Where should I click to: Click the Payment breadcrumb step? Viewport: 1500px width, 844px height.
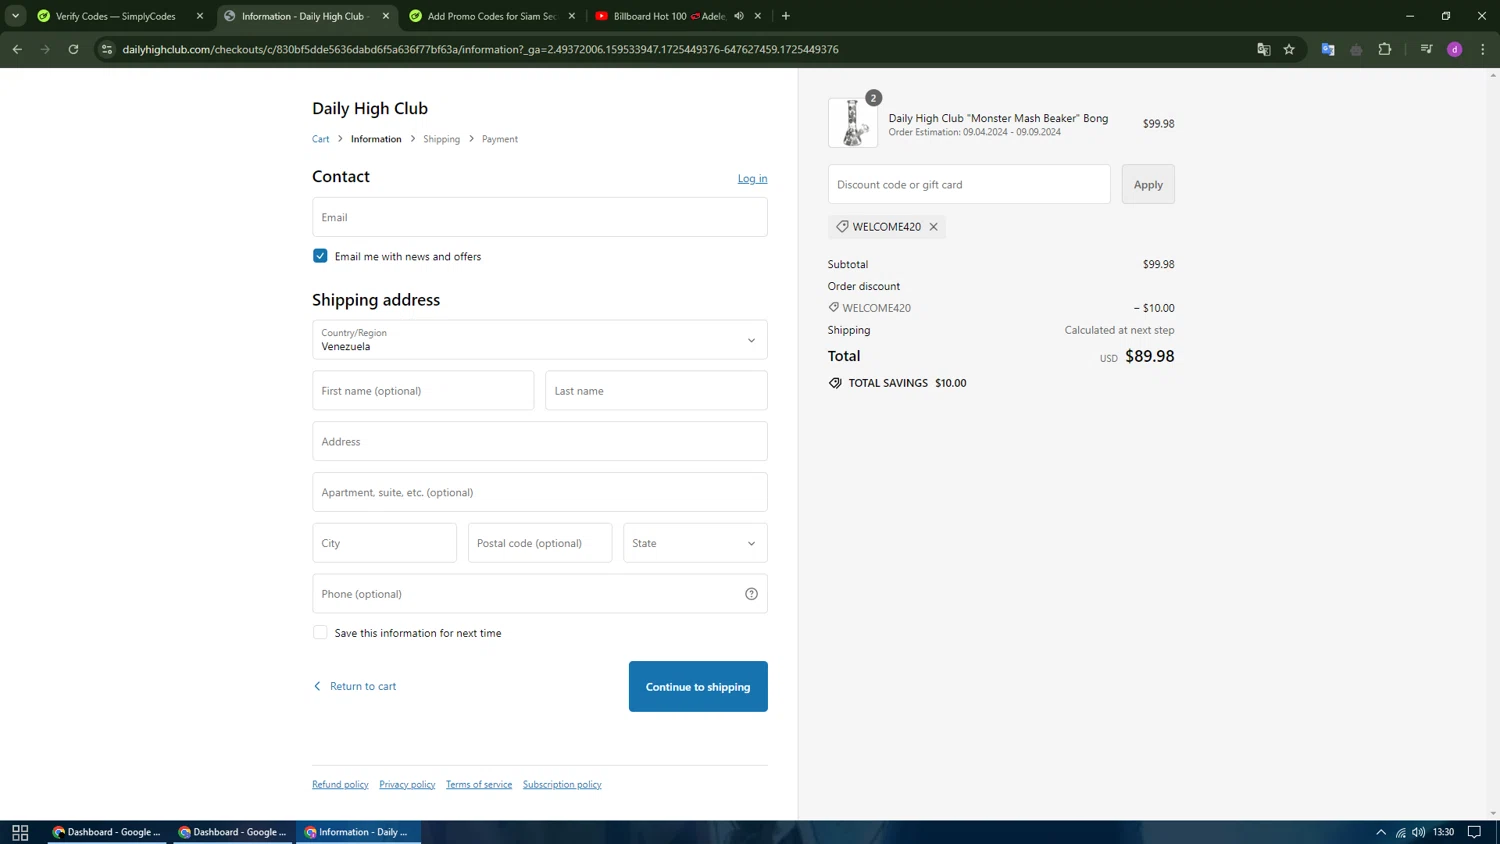500,139
